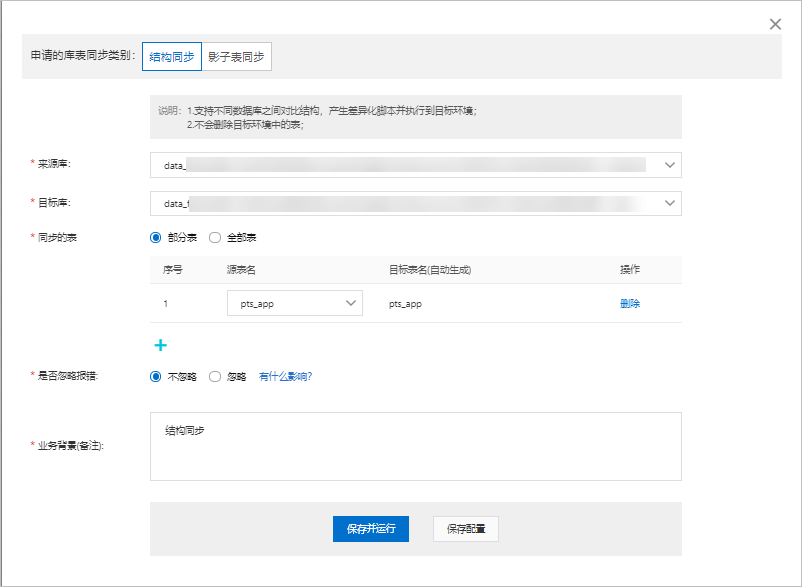Click the 保存配置 button
Image resolution: width=802 pixels, height=587 pixels.
[465, 529]
